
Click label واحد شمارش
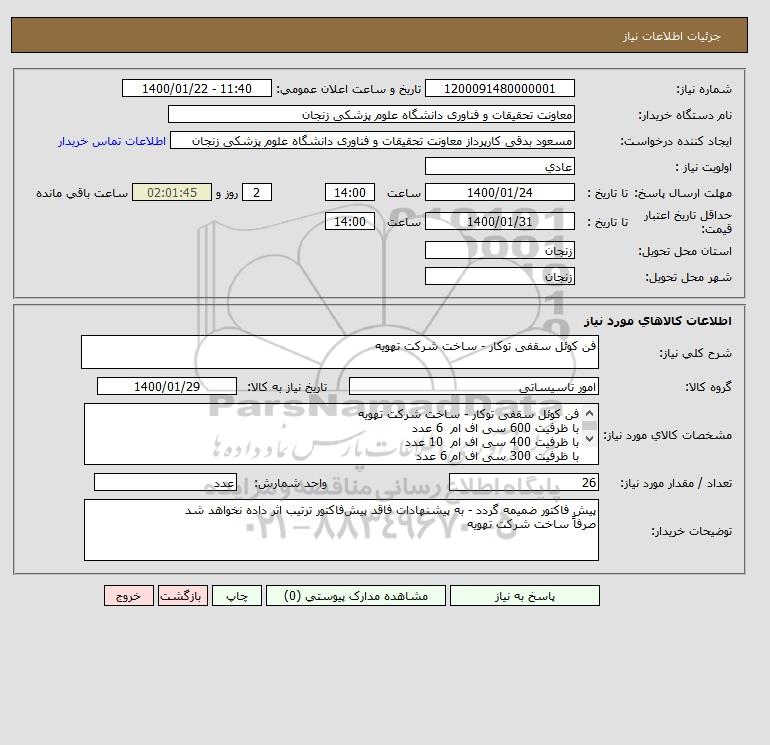290,484
